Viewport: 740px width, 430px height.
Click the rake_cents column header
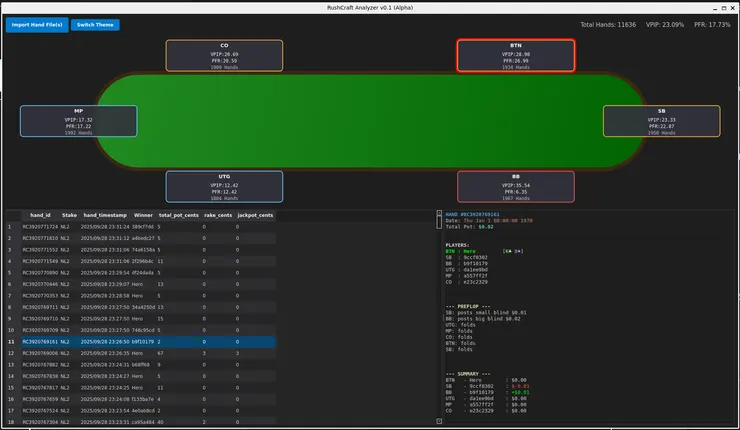[218, 215]
